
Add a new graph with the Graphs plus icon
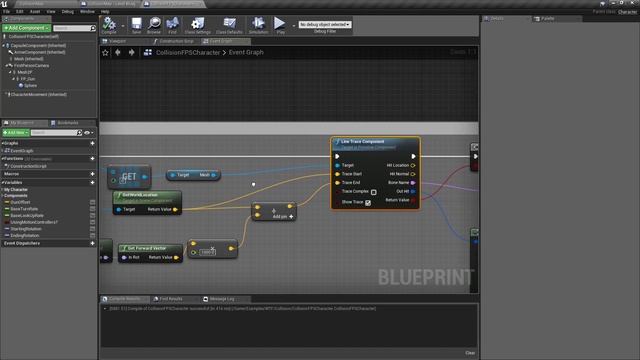[x=92, y=143]
